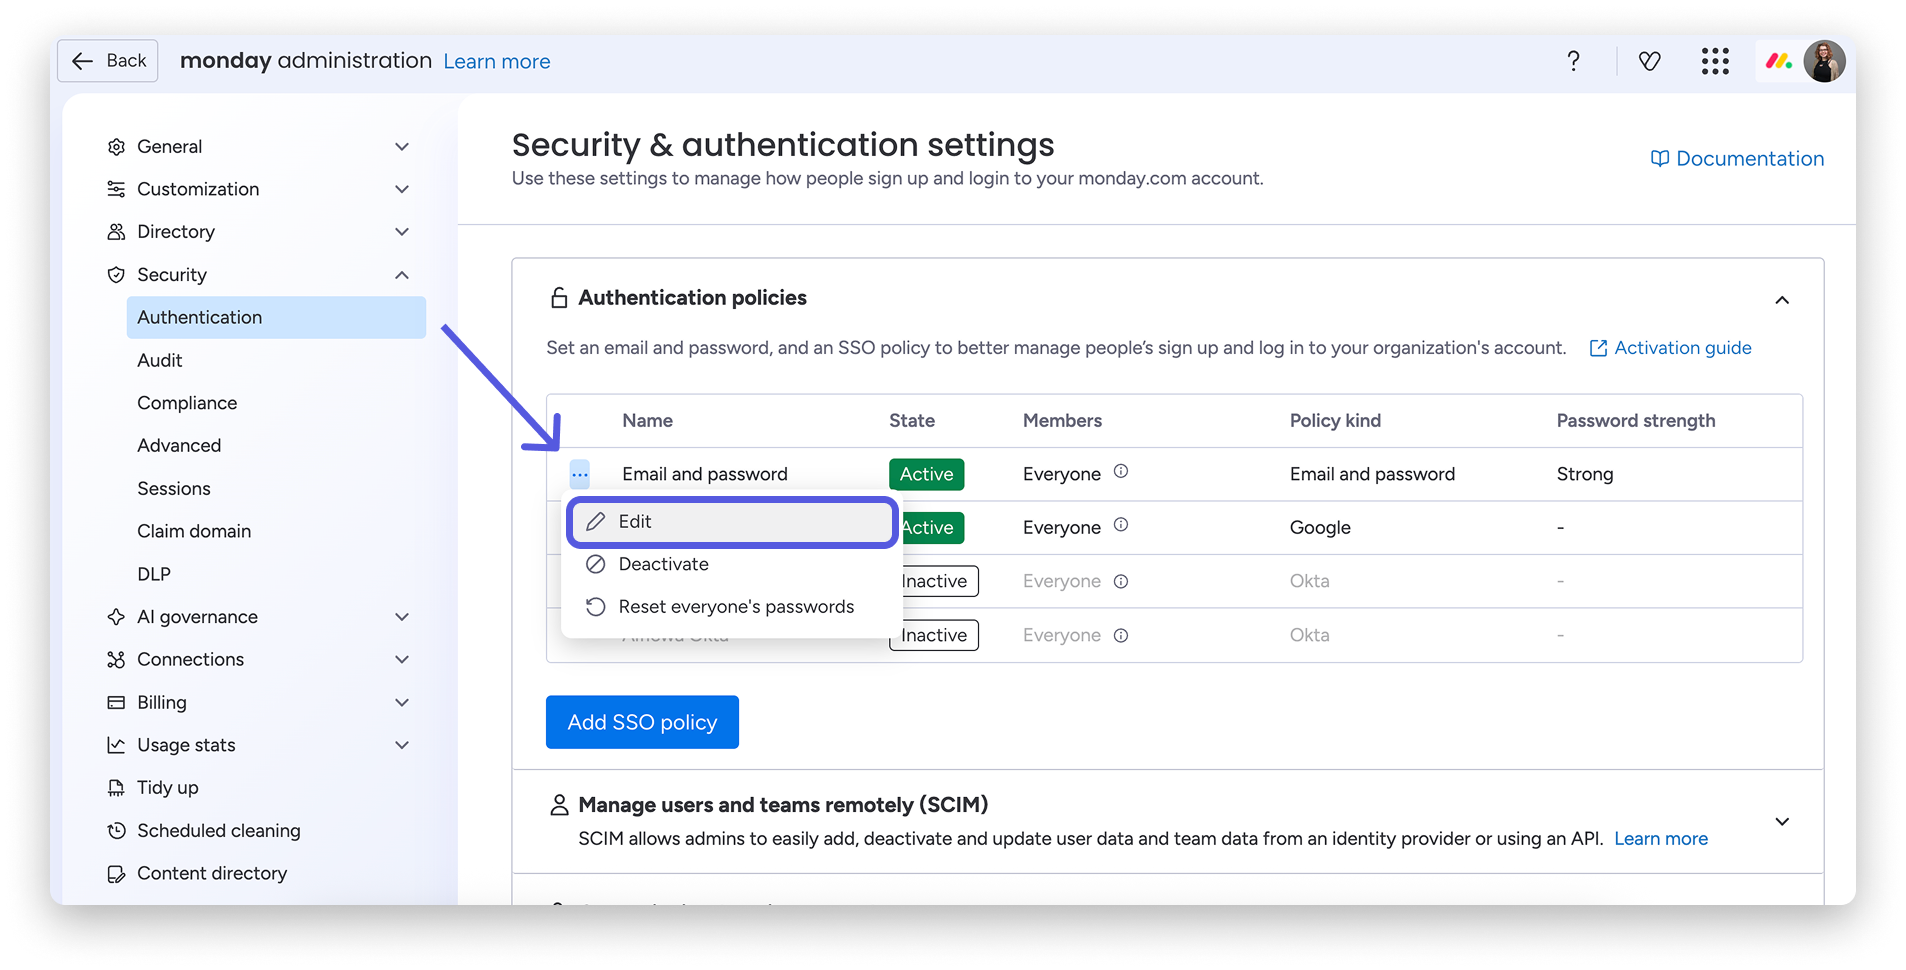
Task: Click the info icon beside Everyone in Google row
Action: point(1121,525)
